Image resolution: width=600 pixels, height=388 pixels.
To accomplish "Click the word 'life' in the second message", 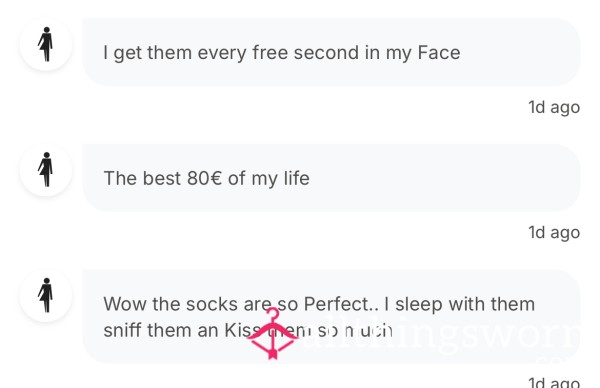I will click(x=297, y=178).
